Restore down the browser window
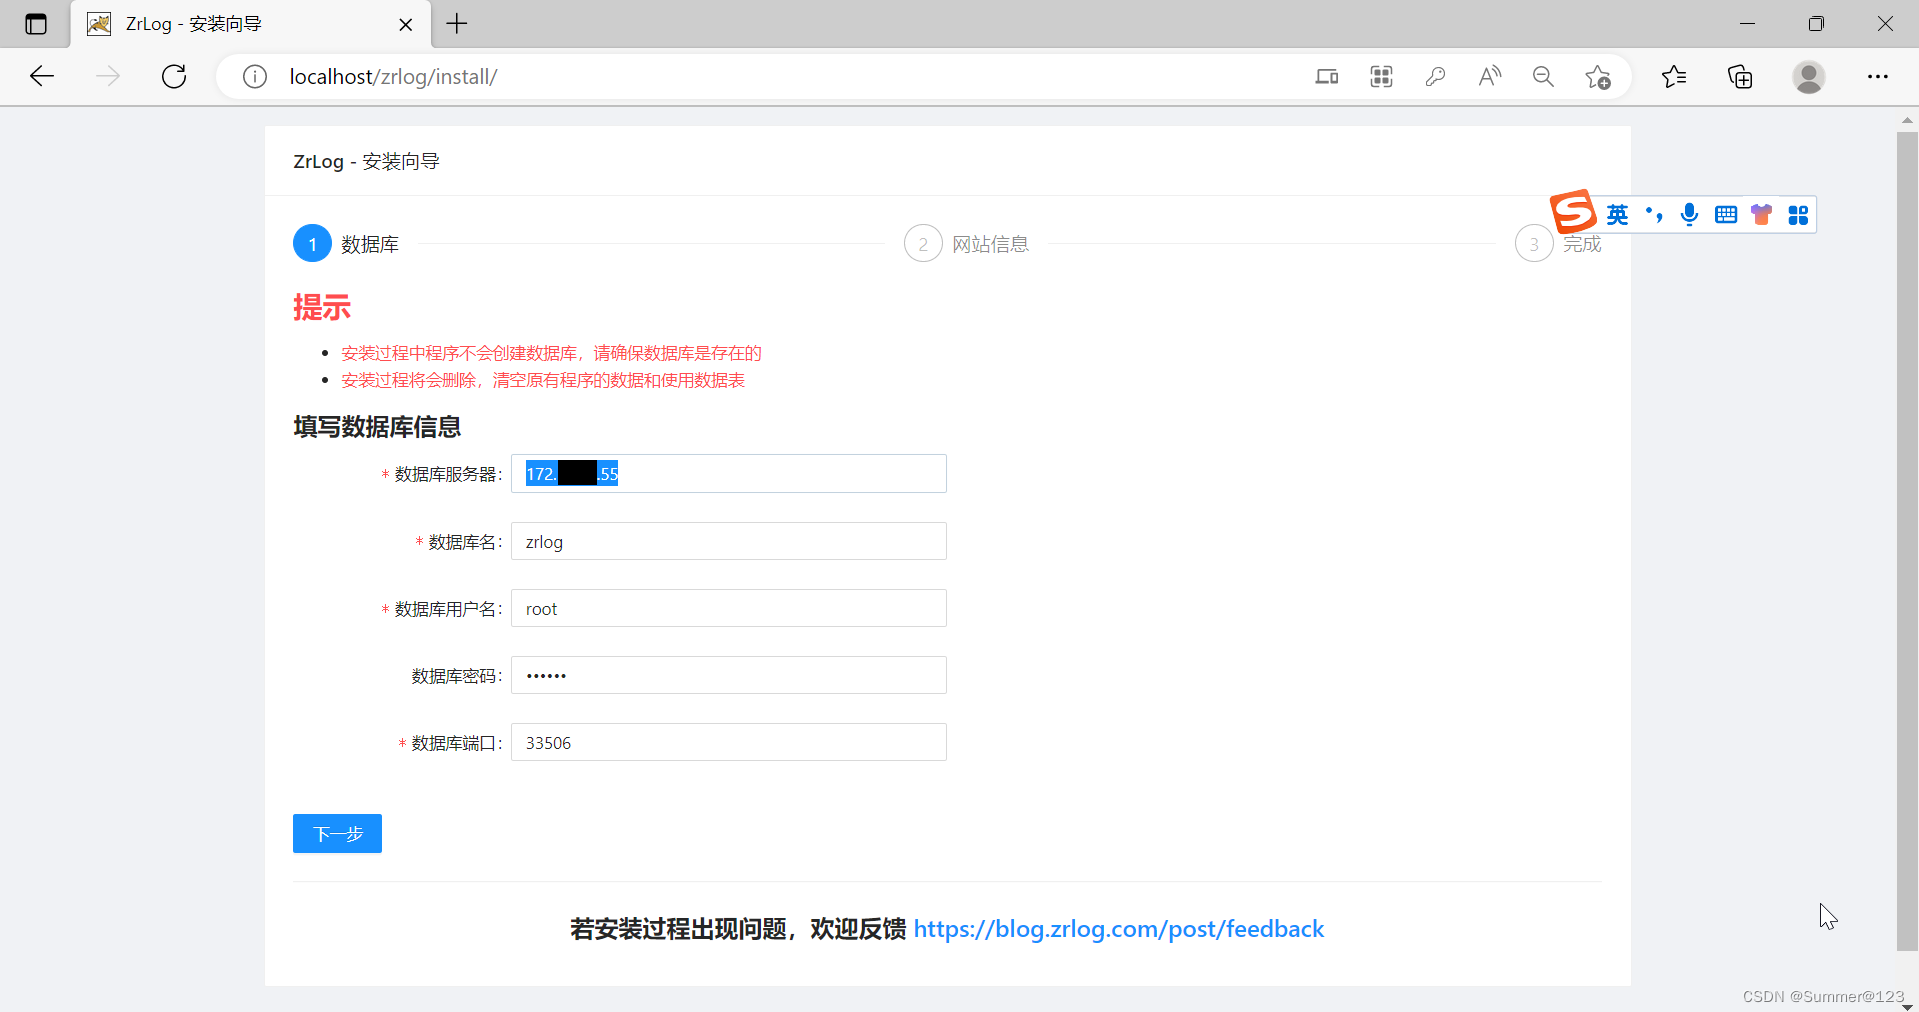The height and width of the screenshot is (1012, 1919). click(1816, 23)
